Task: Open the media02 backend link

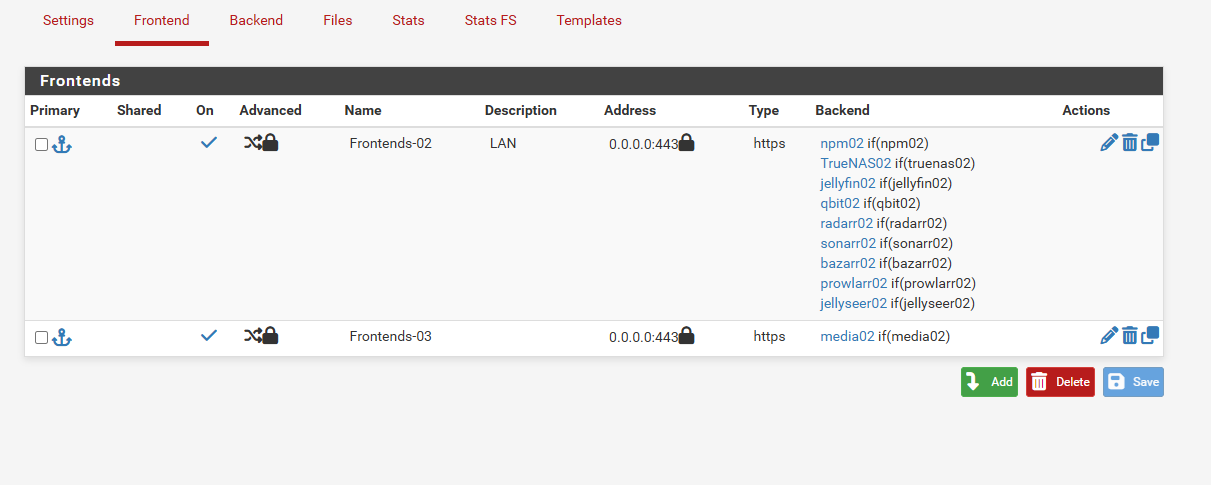Action: point(847,336)
